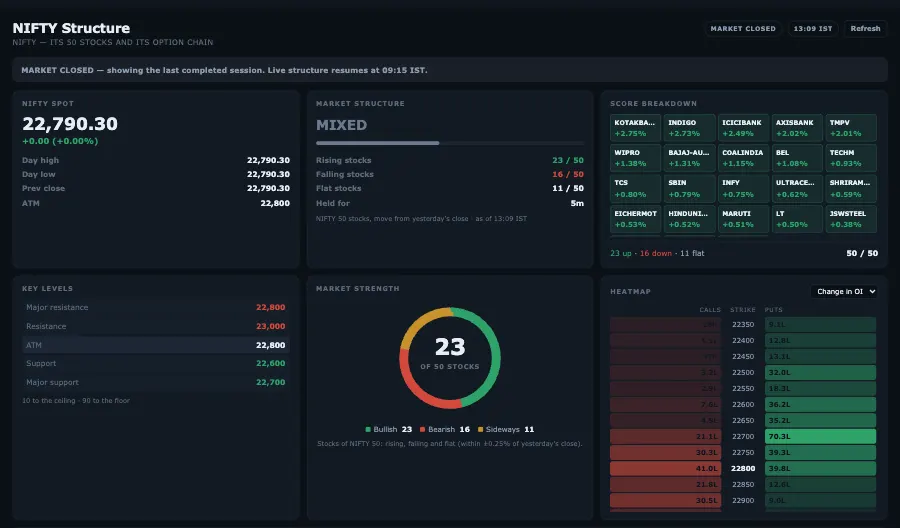The height and width of the screenshot is (528, 900).
Task: Click the 21.8L calls cell at 22850
Action: [665, 484]
